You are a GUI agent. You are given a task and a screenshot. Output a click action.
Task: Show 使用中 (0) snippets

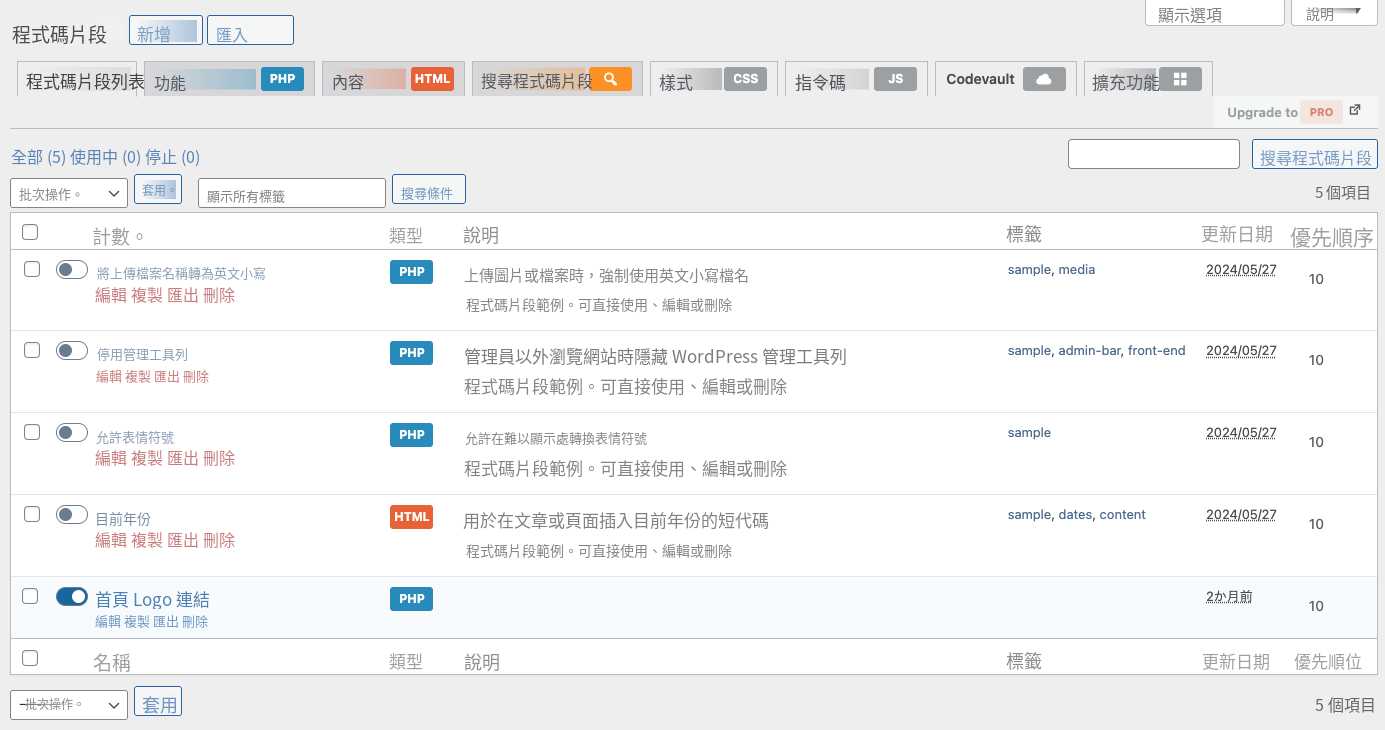pos(106,157)
